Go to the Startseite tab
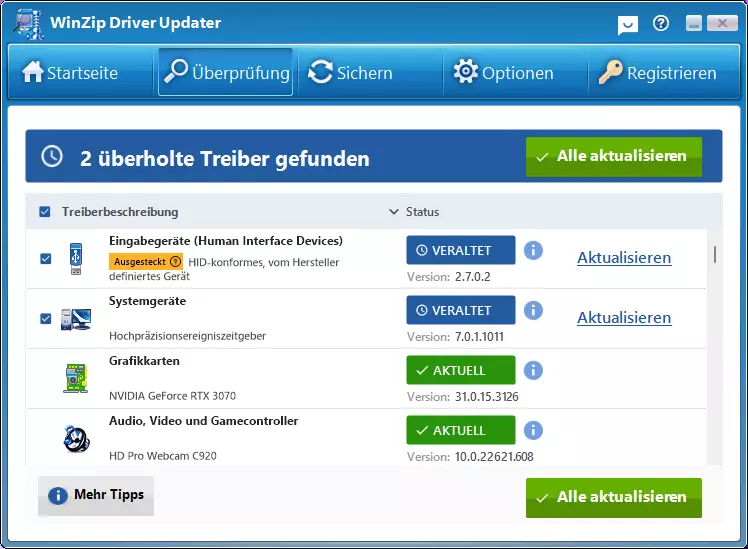 point(81,73)
